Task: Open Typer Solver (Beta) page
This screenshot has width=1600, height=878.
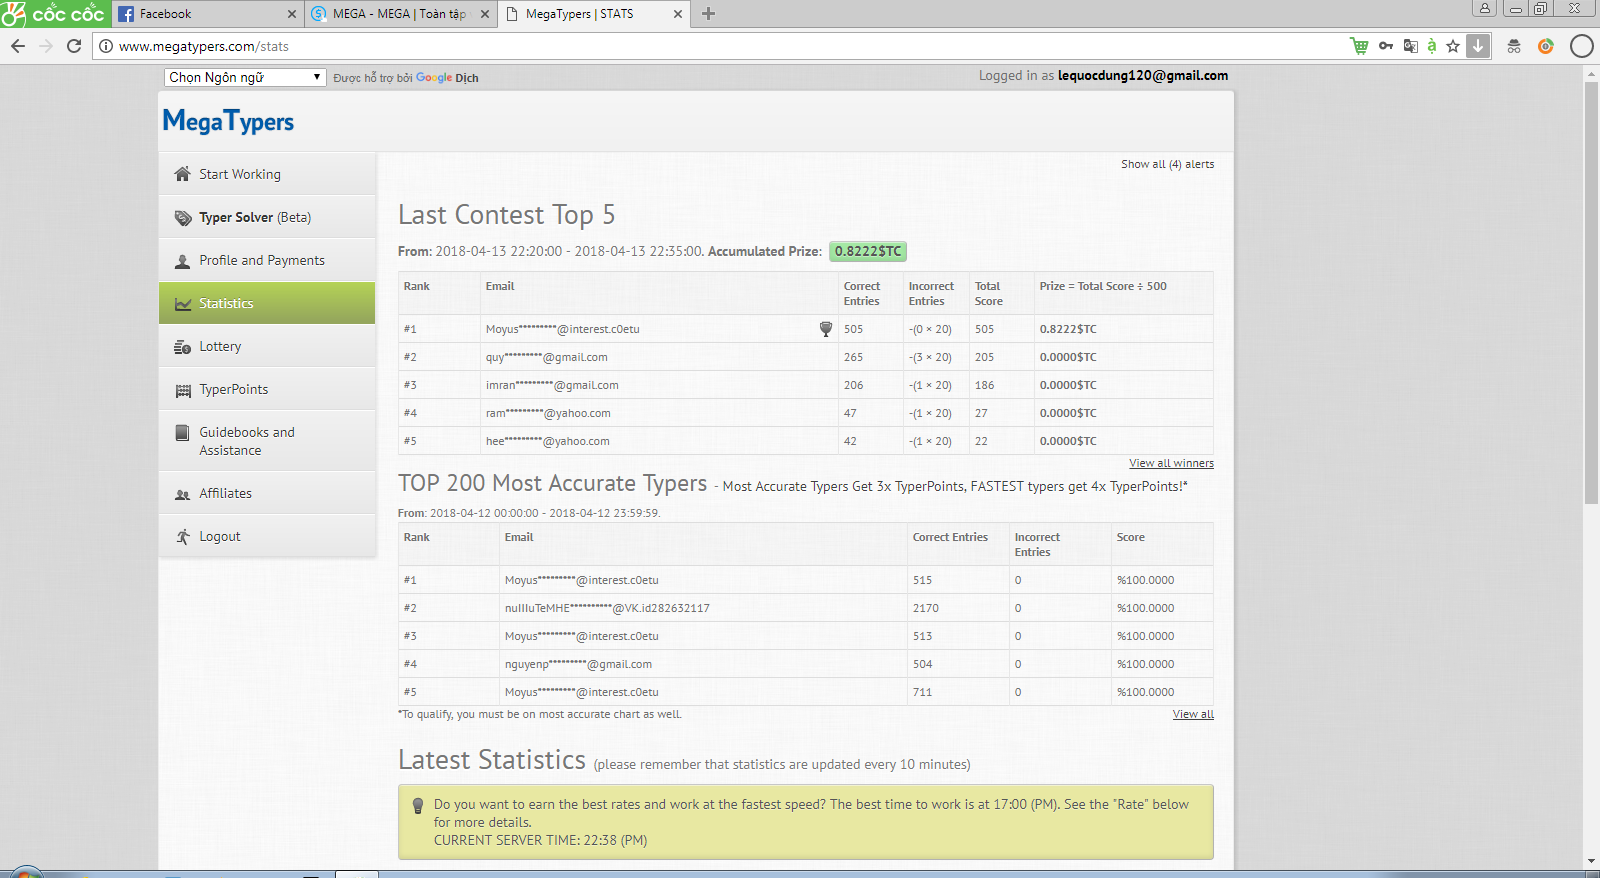Action: click(267, 217)
